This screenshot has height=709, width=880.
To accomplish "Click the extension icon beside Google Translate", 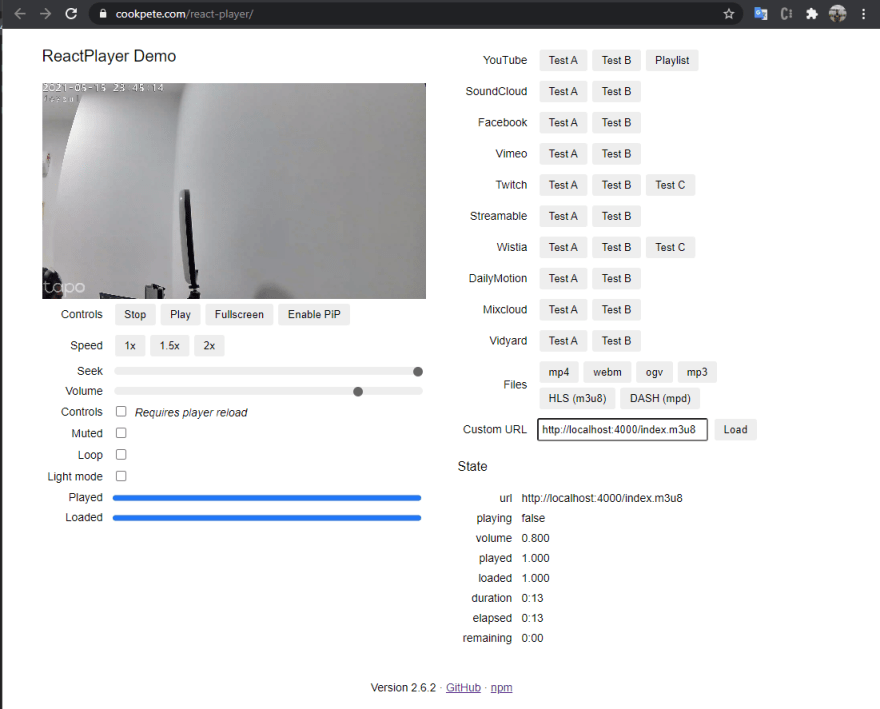I will coord(786,14).
